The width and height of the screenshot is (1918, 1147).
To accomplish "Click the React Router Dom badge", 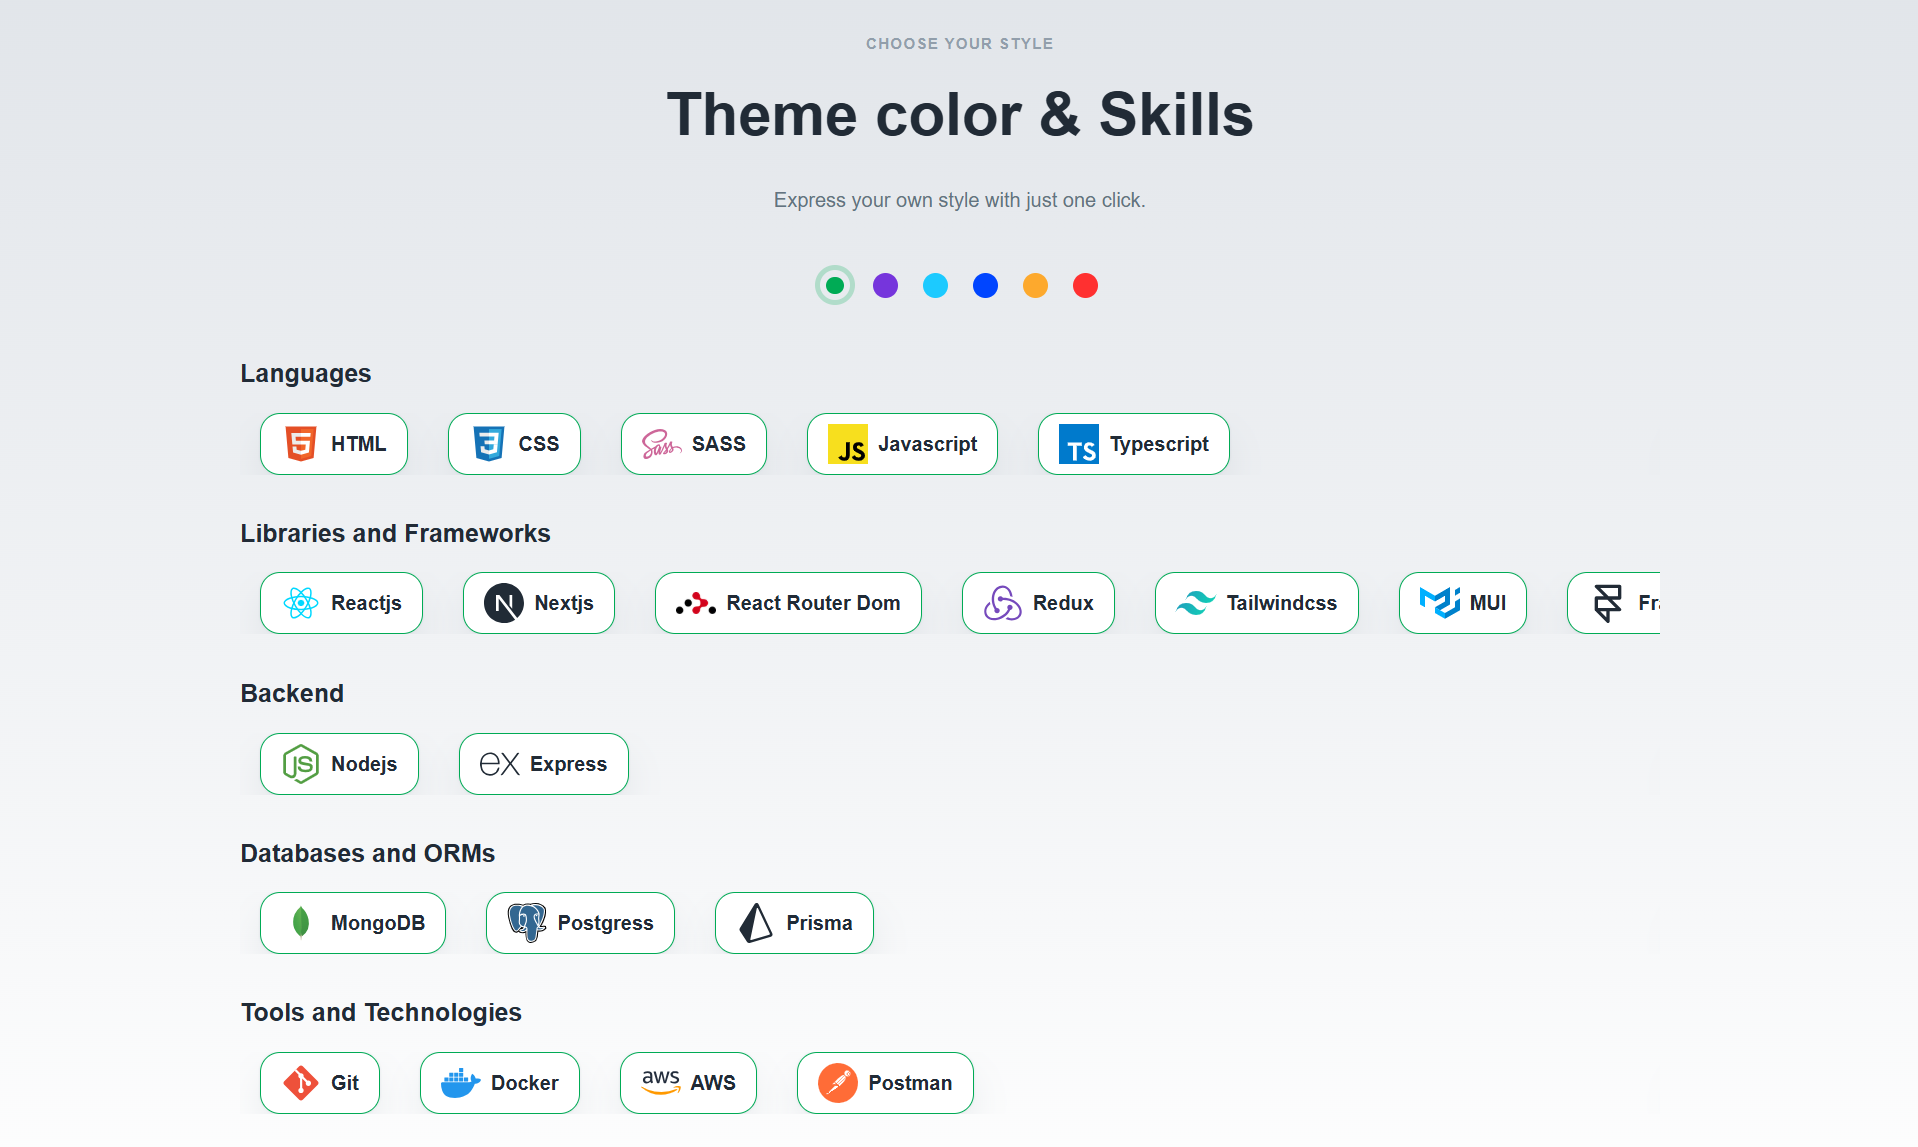I will click(787, 603).
